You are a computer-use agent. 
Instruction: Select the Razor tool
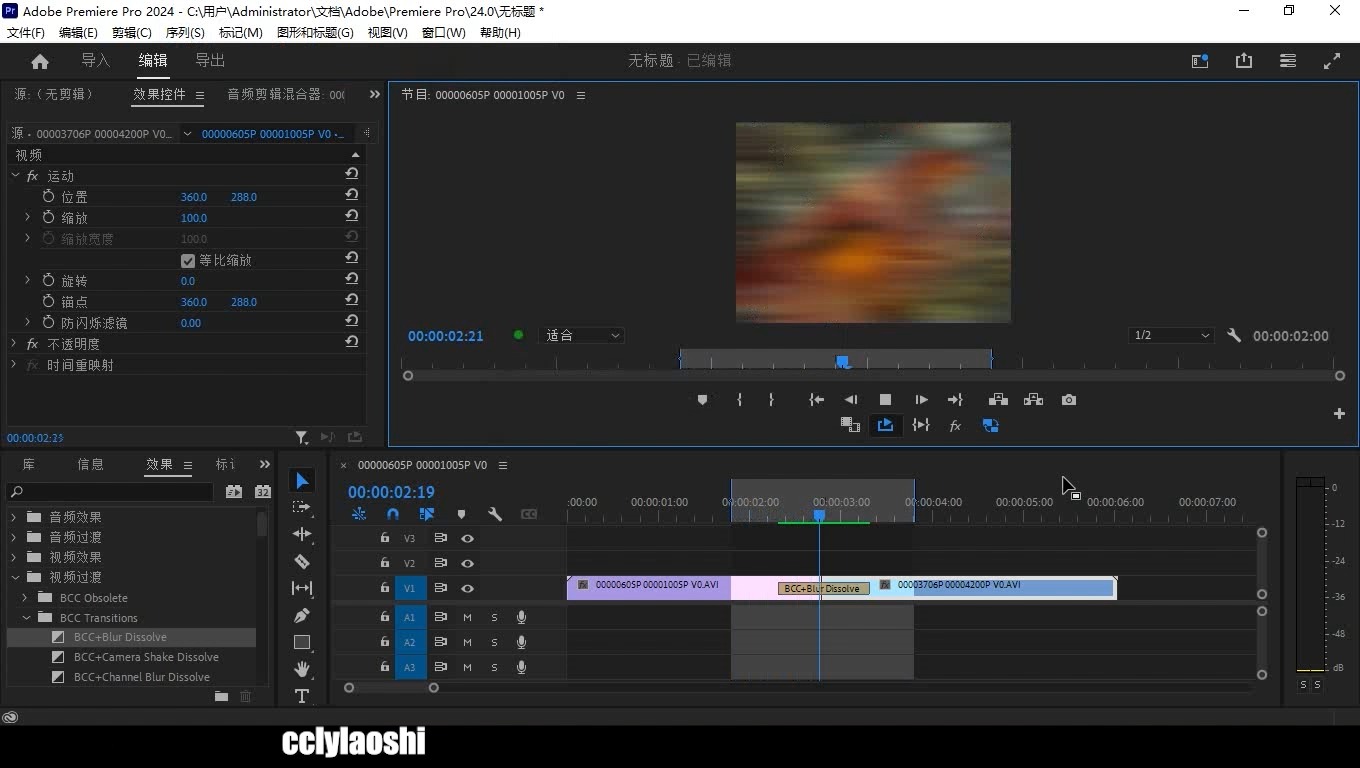tap(302, 561)
